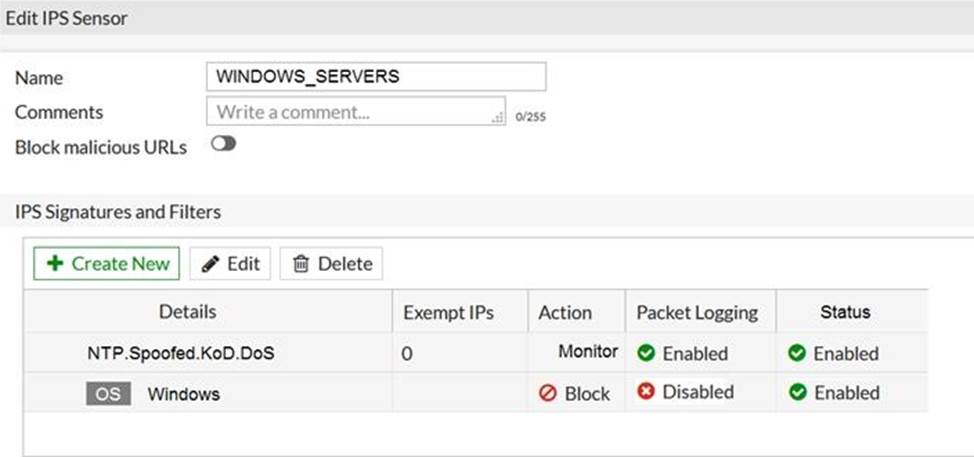Click green check in NTP row Packet Logging
The height and width of the screenshot is (457, 974).
point(646,353)
